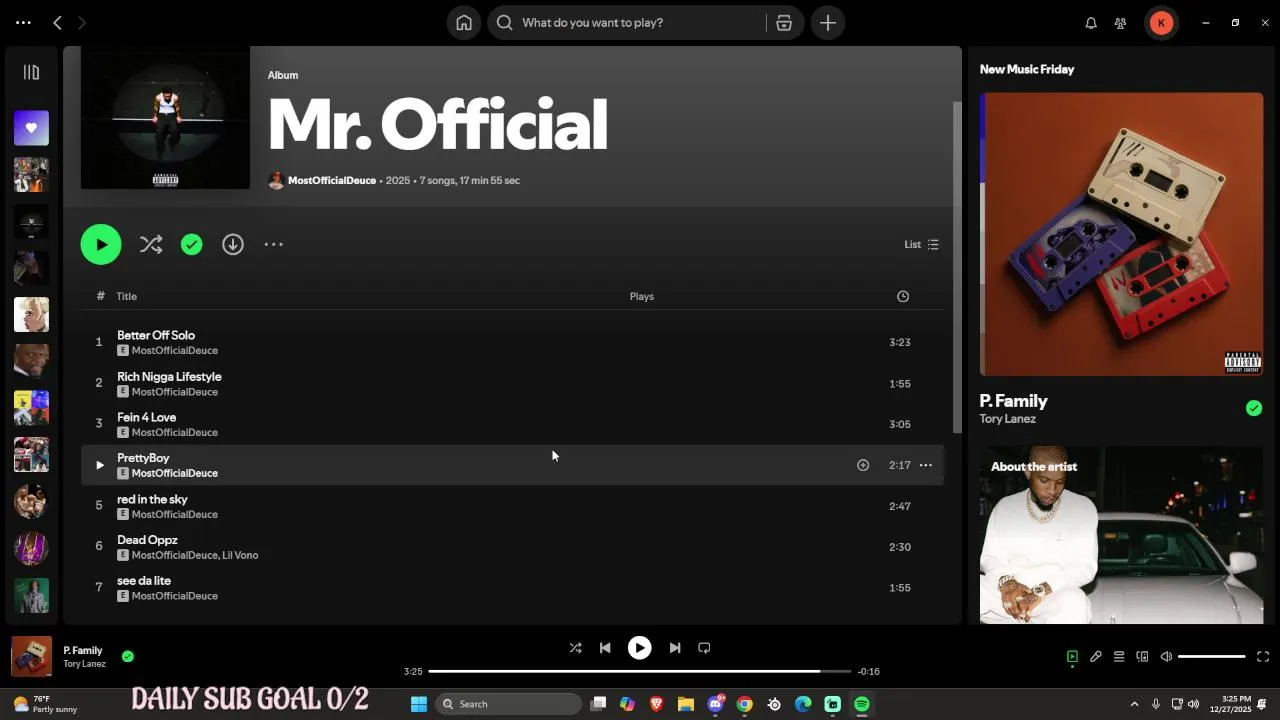Click the Title column header
The height and width of the screenshot is (720, 1280).
coord(126,296)
